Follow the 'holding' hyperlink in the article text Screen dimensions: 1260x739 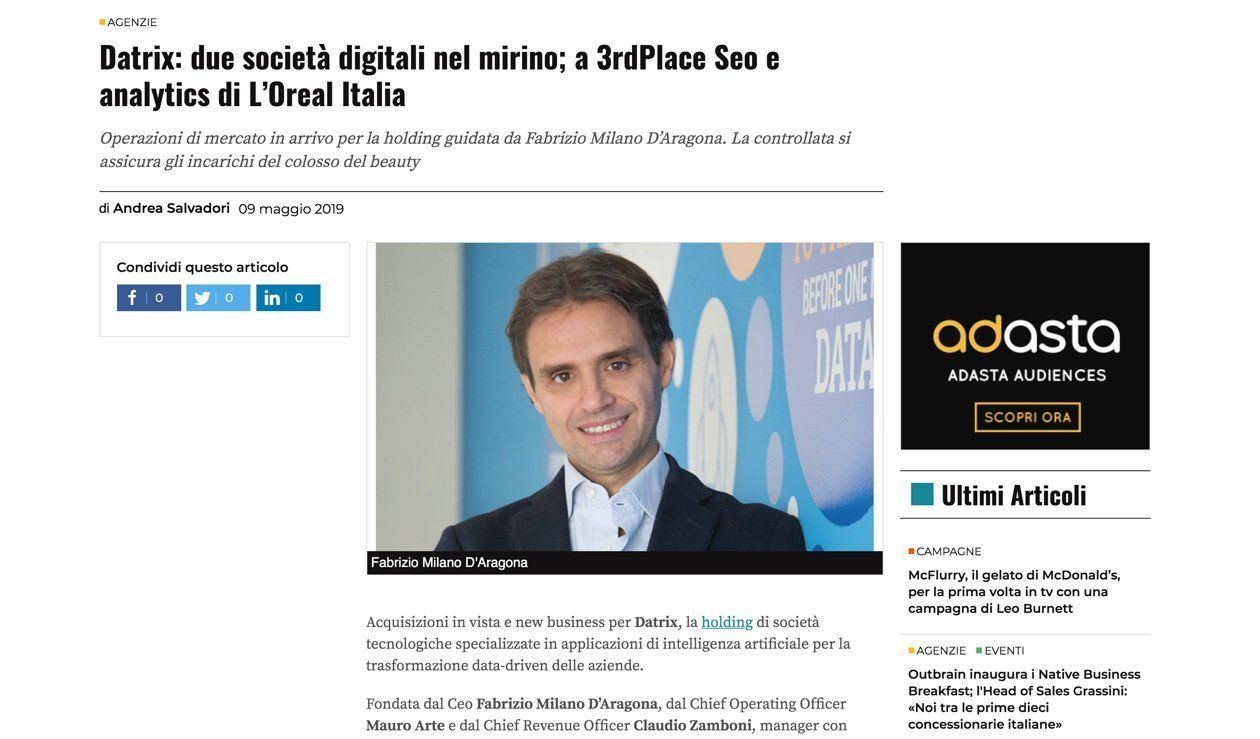[727, 622]
